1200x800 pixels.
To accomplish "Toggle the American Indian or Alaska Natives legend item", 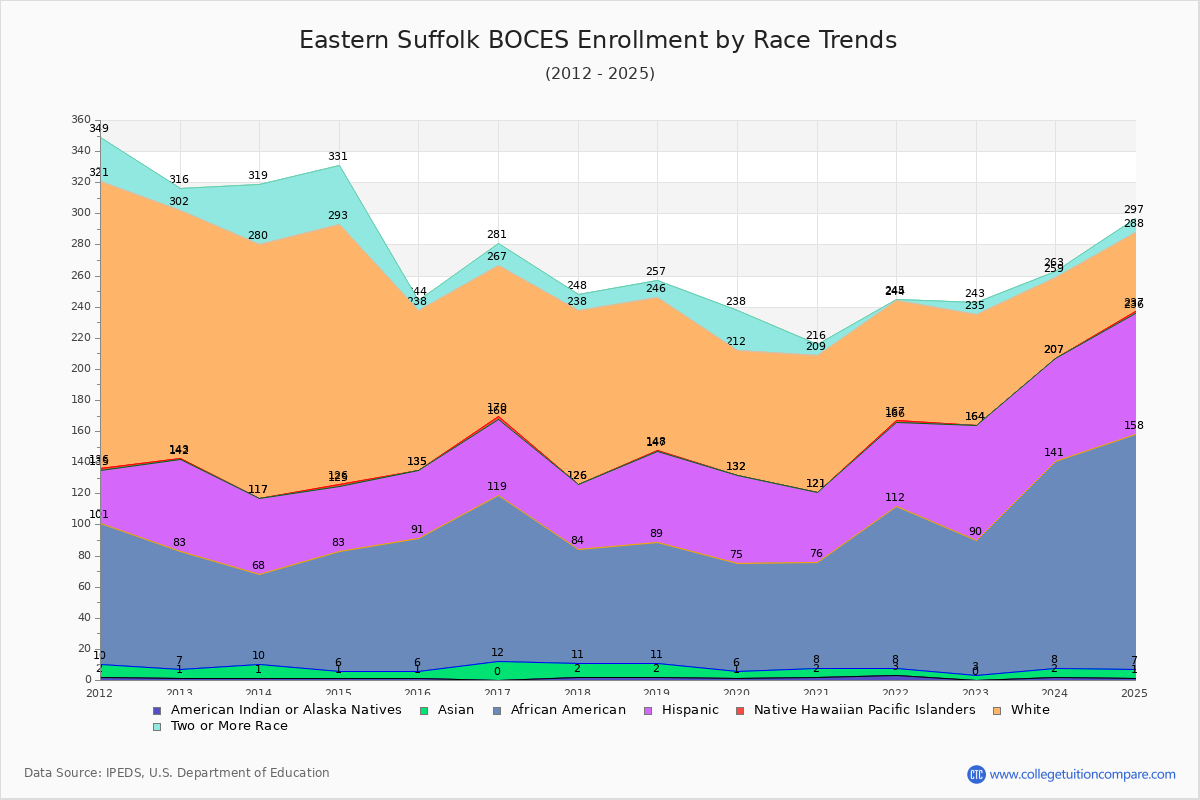I will (277, 710).
